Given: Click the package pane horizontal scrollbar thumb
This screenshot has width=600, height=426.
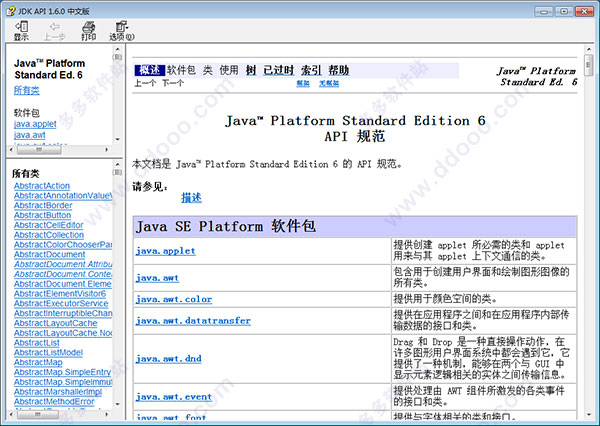Looking at the screenshot, I should click(39, 150).
